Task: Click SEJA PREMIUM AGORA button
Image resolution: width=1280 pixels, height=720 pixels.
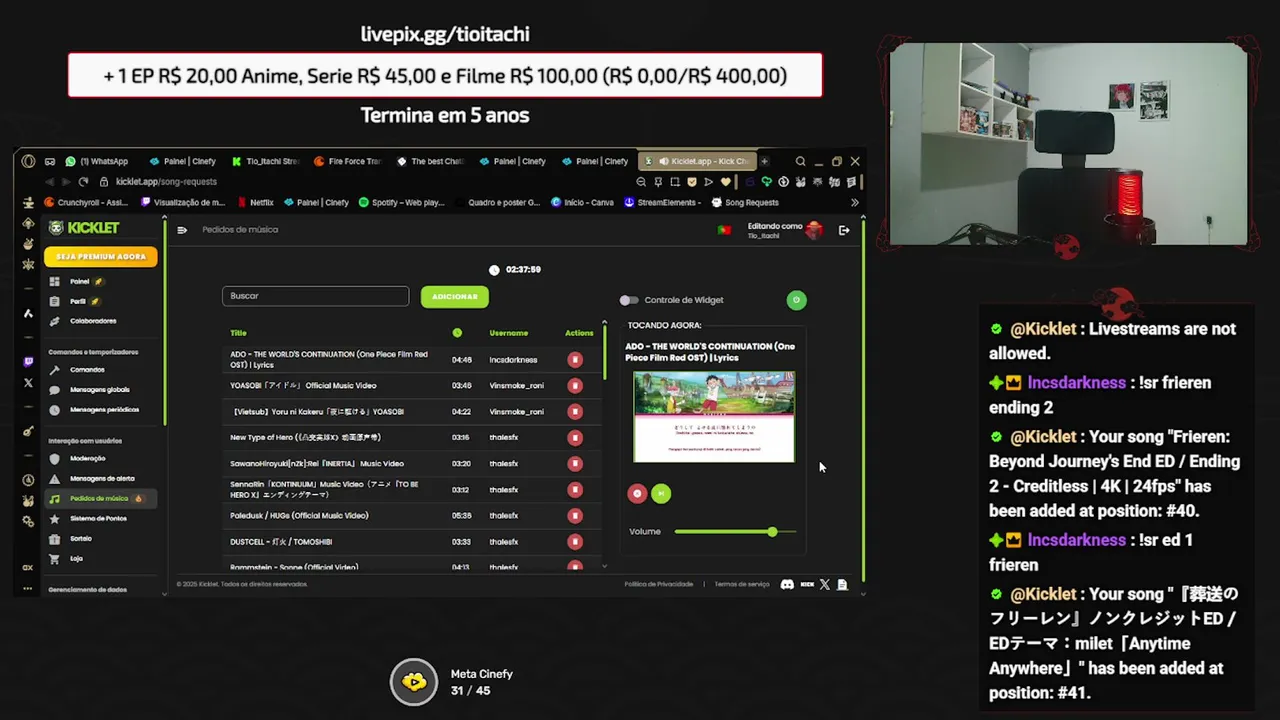Action: point(101,257)
